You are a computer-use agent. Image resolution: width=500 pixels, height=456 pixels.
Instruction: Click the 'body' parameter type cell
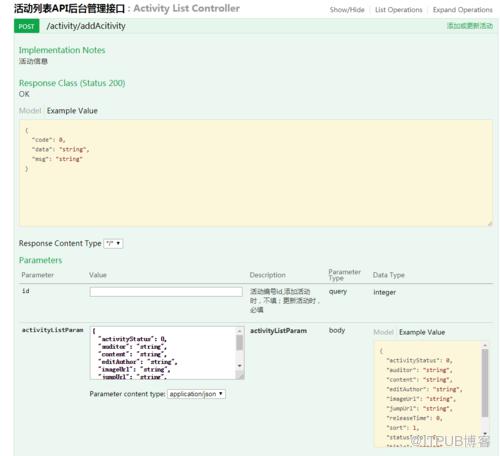[x=337, y=330]
